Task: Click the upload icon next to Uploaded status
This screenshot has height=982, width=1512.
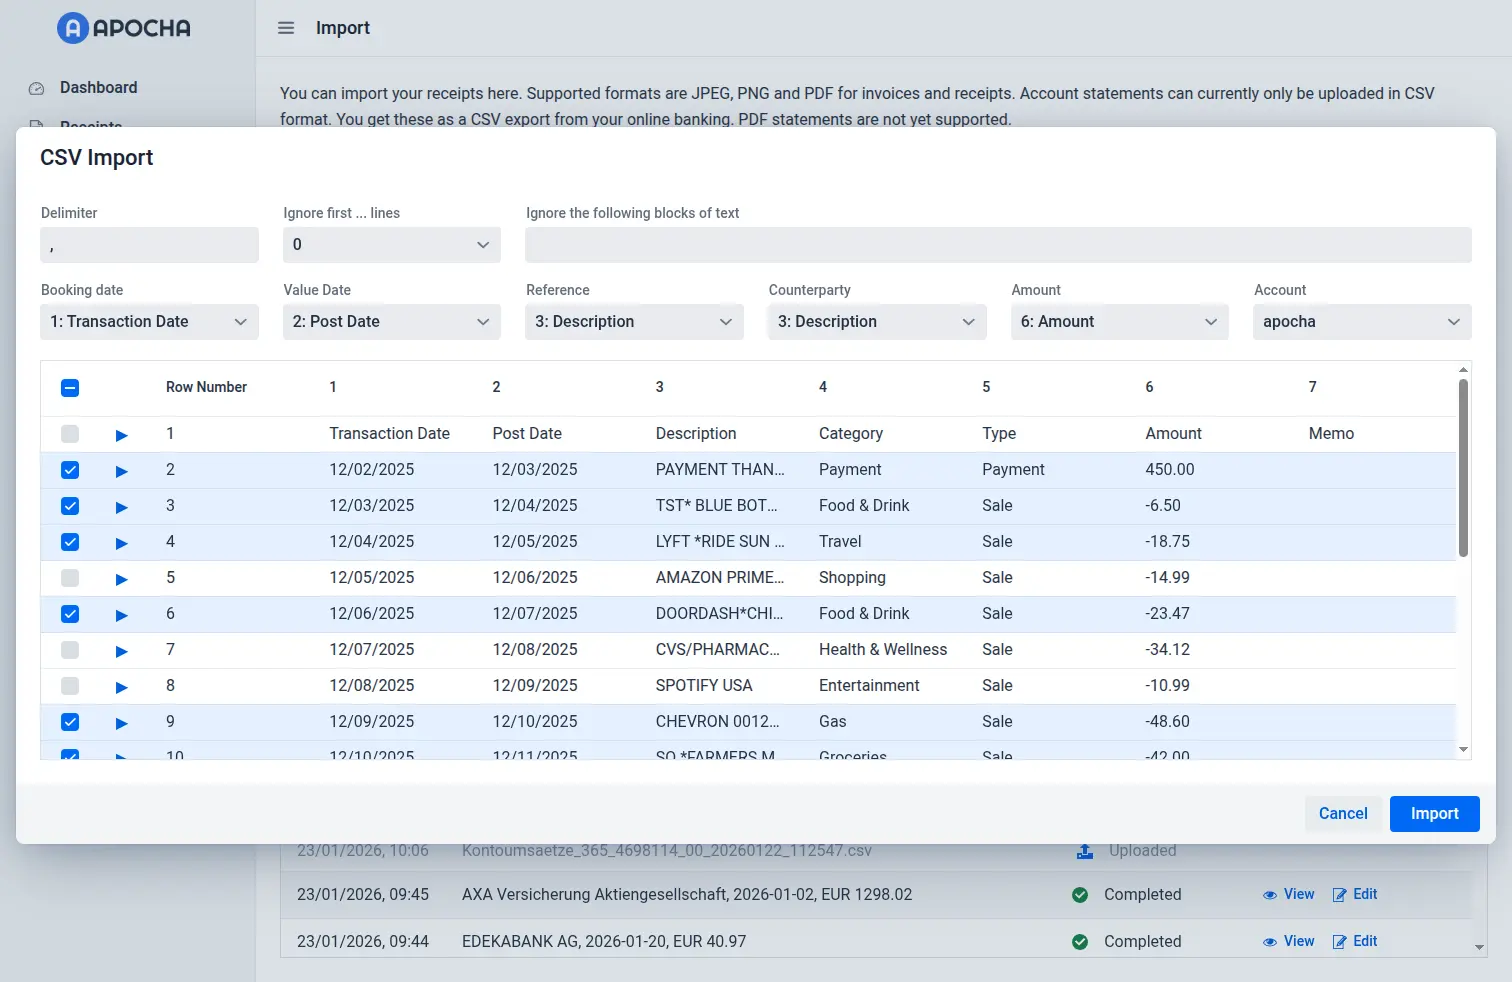Action: (1084, 851)
